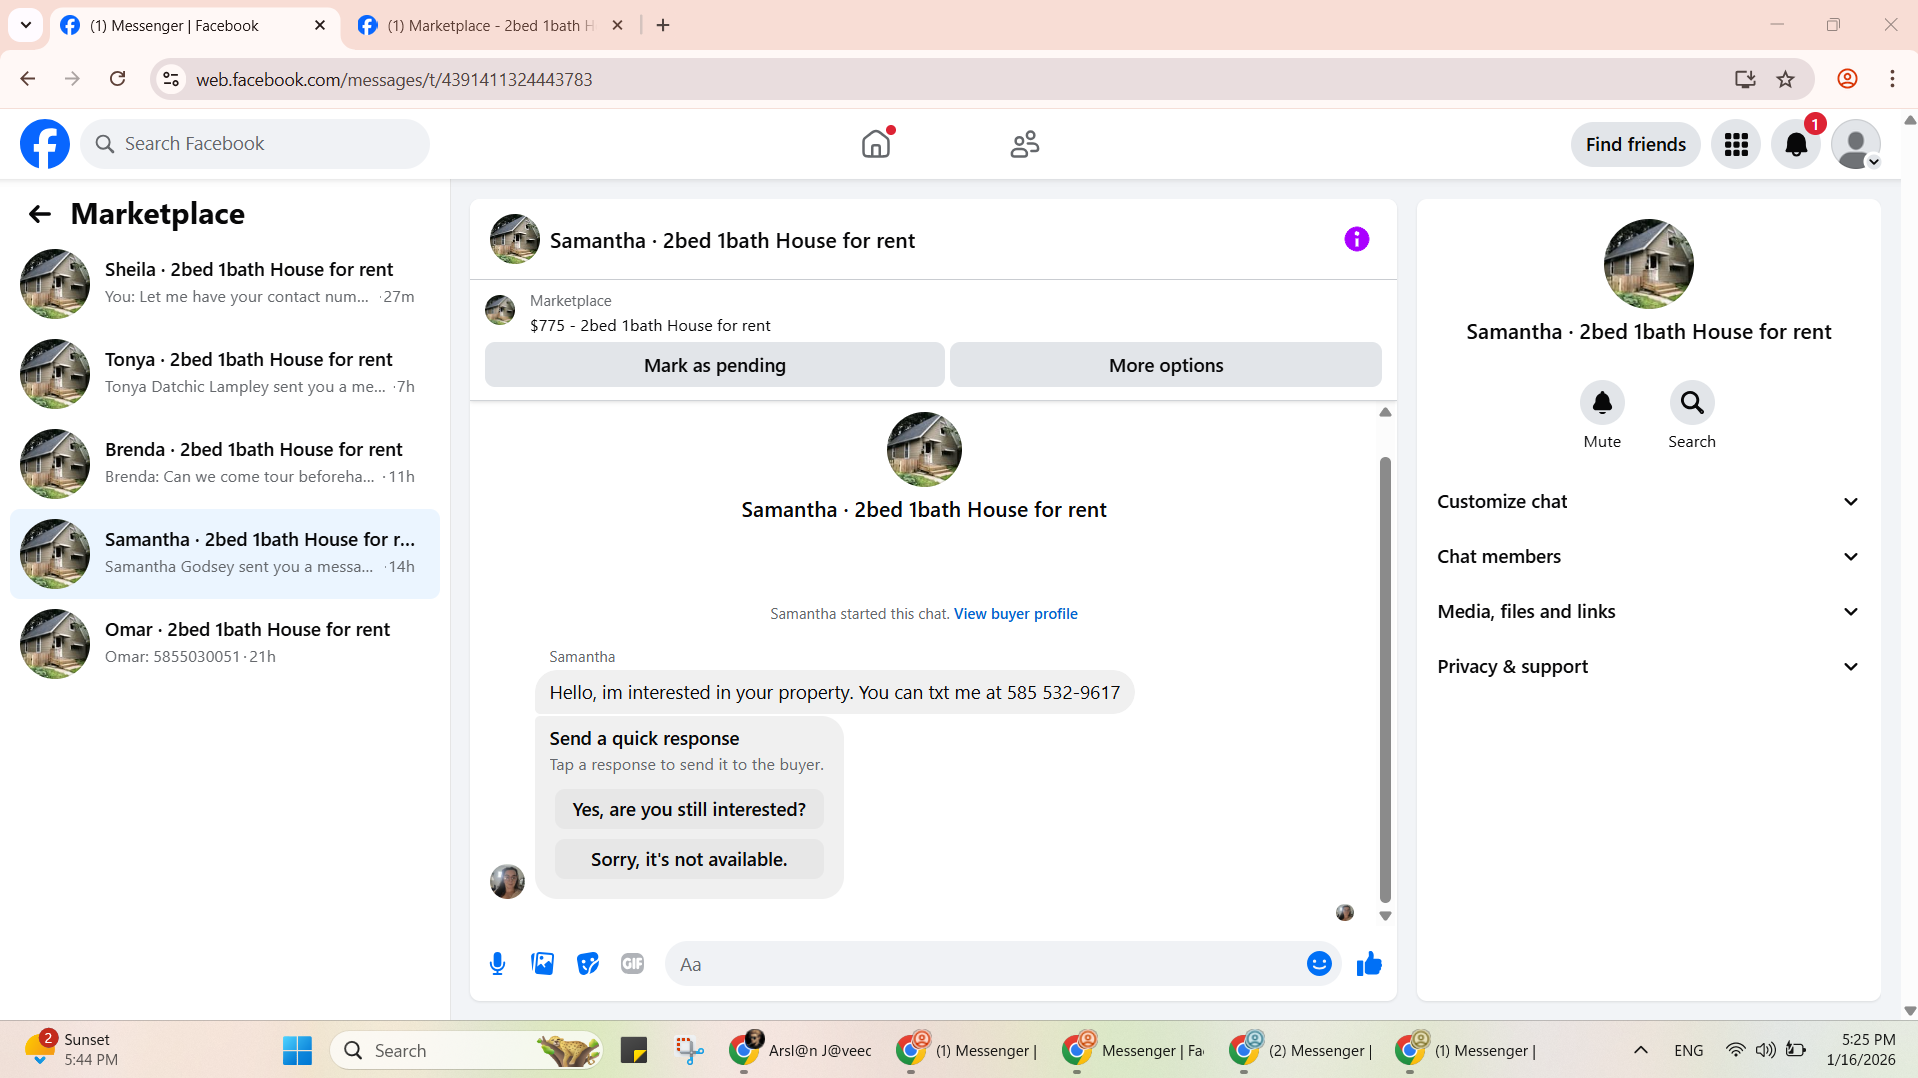Show hidden system tray icons chevron
Image resolution: width=1918 pixels, height=1078 pixels.
coord(1641,1050)
